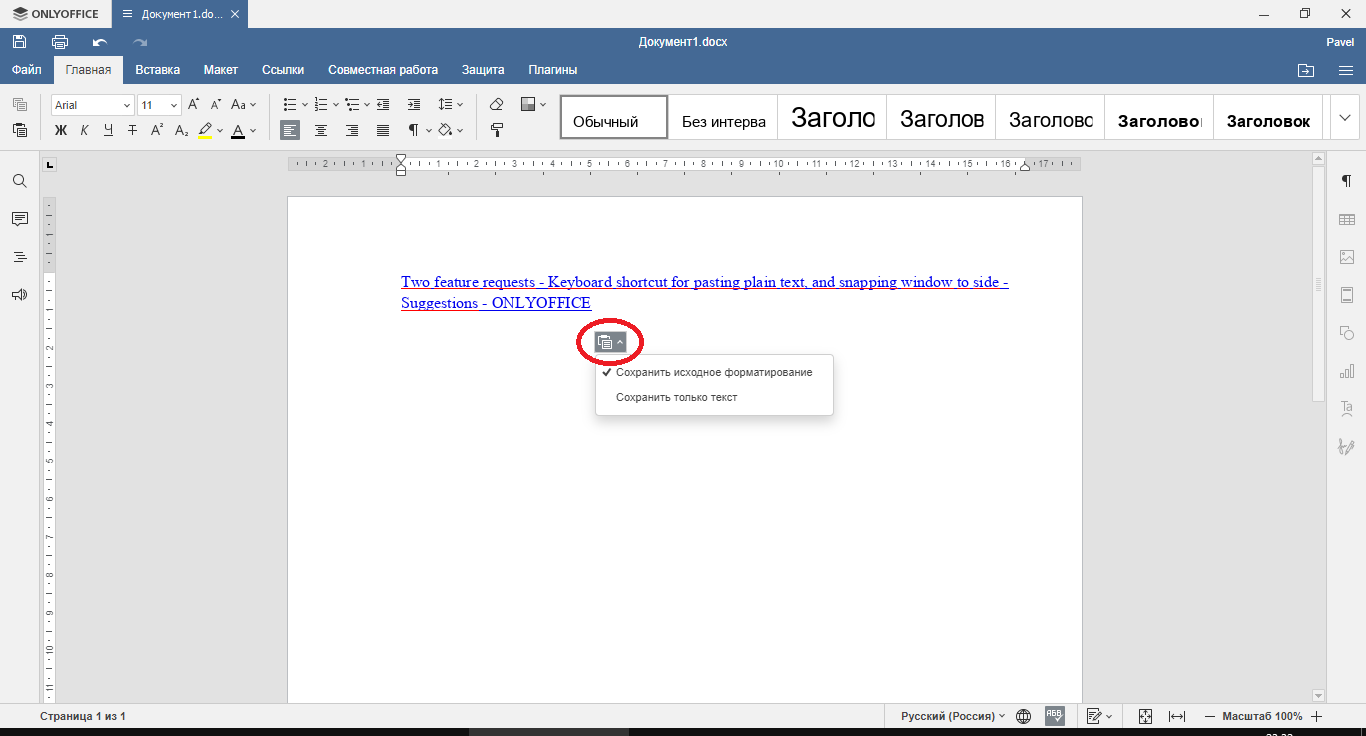Switch to the Ссылки tab
This screenshot has width=1366, height=736.
(x=283, y=70)
